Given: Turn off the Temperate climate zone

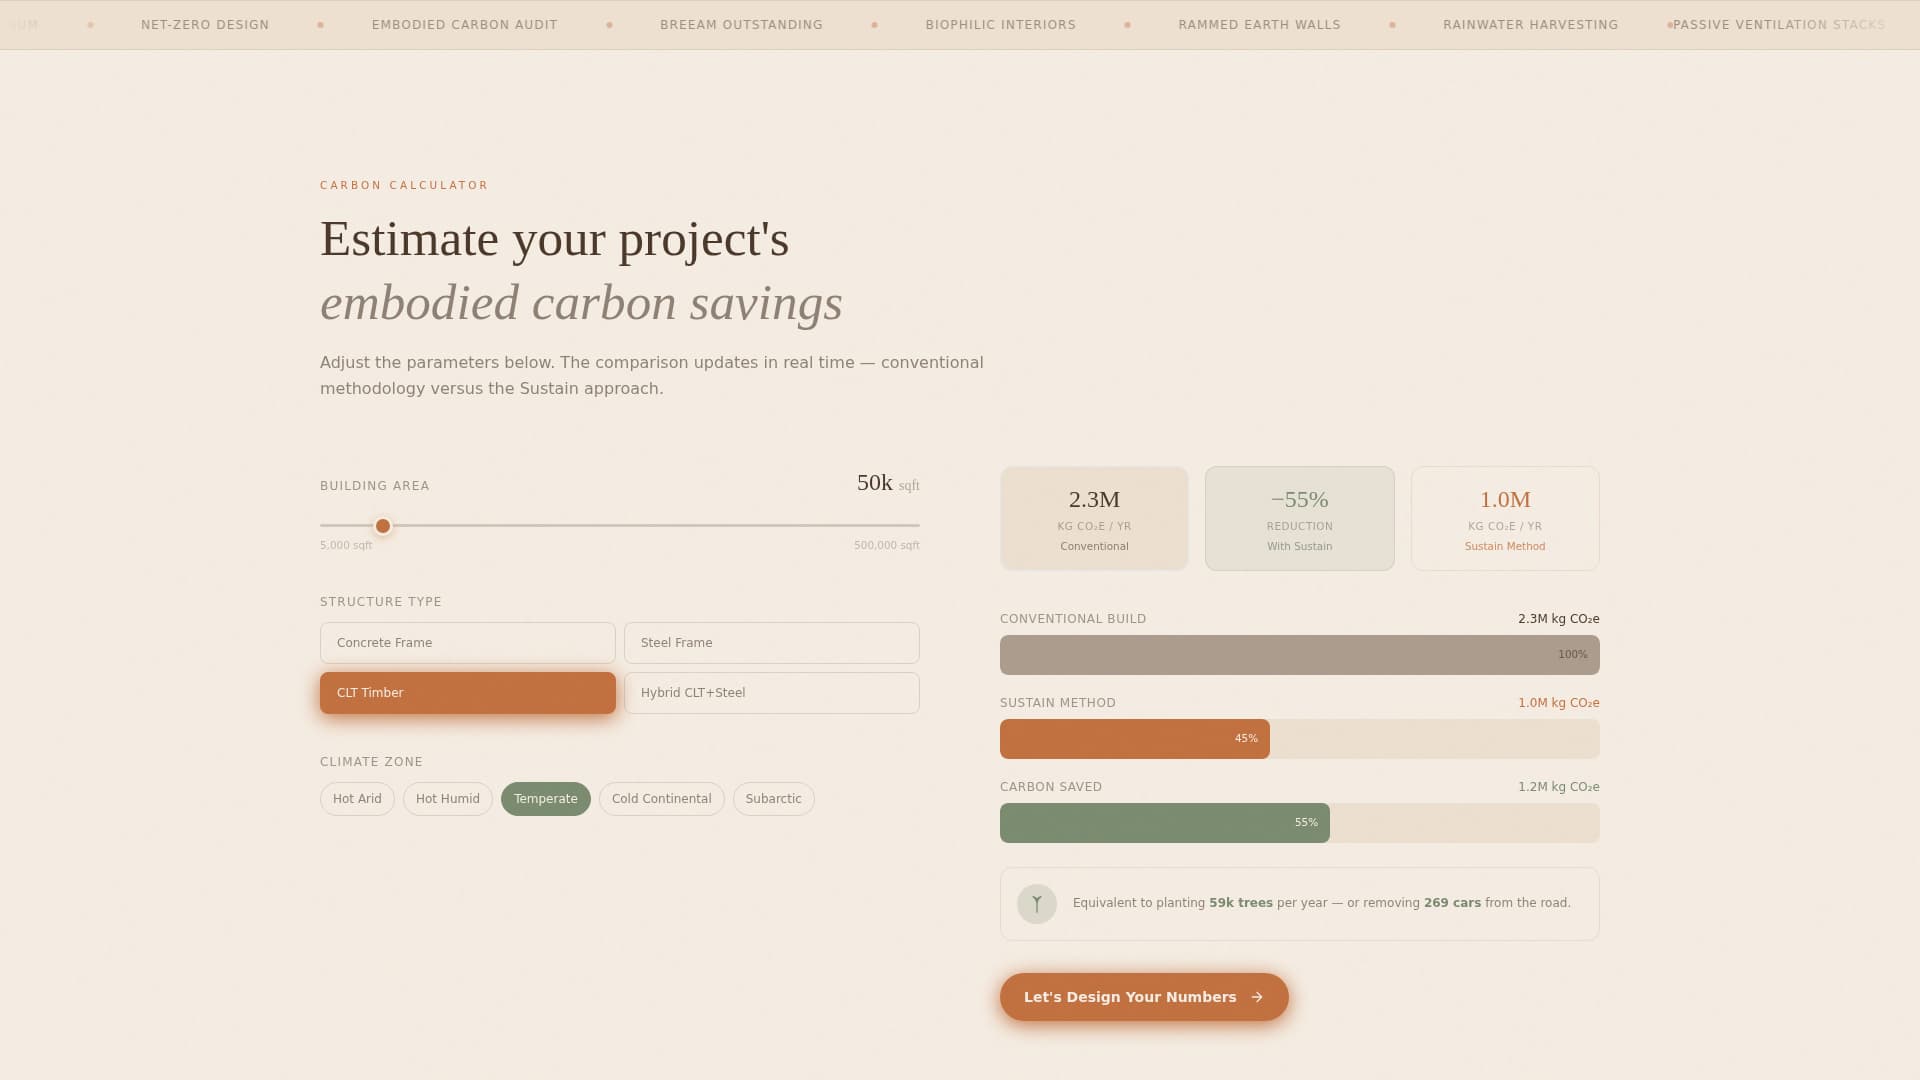Looking at the screenshot, I should [545, 798].
